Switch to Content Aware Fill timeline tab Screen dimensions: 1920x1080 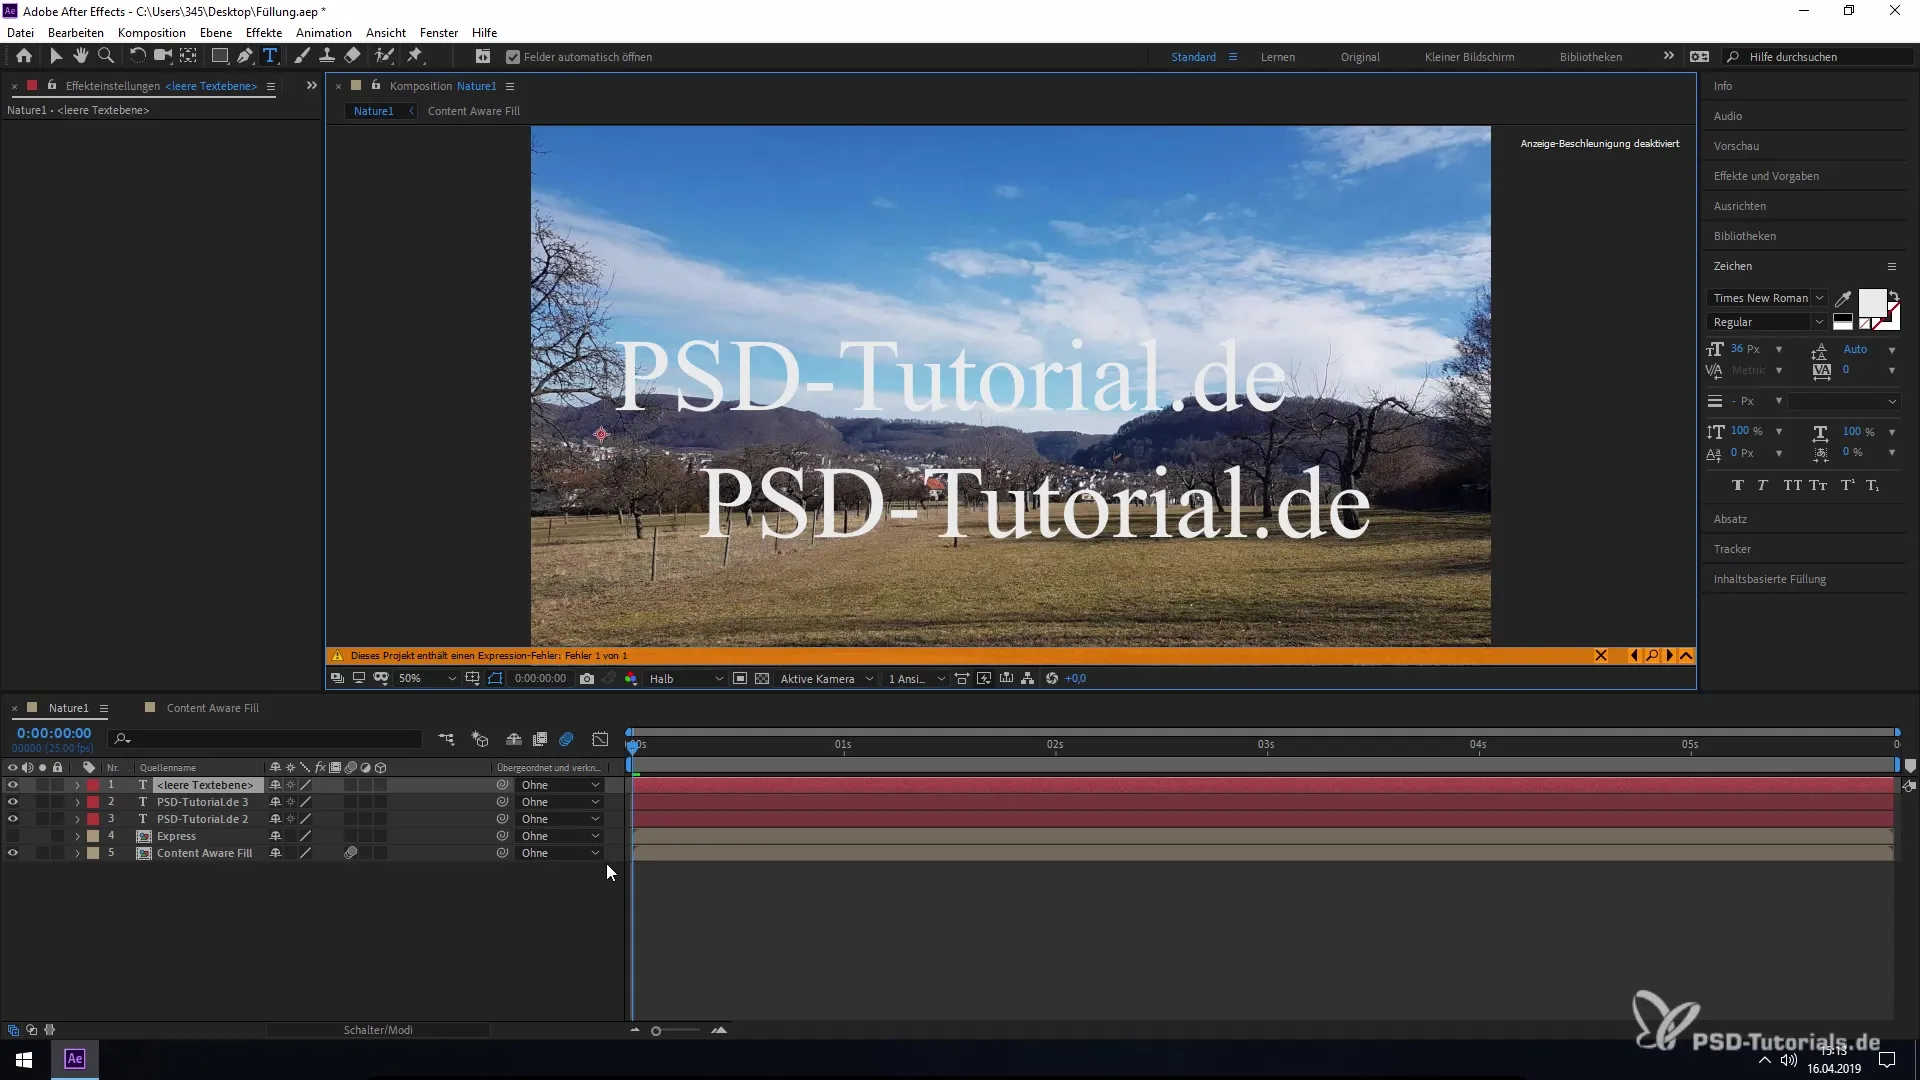(212, 708)
